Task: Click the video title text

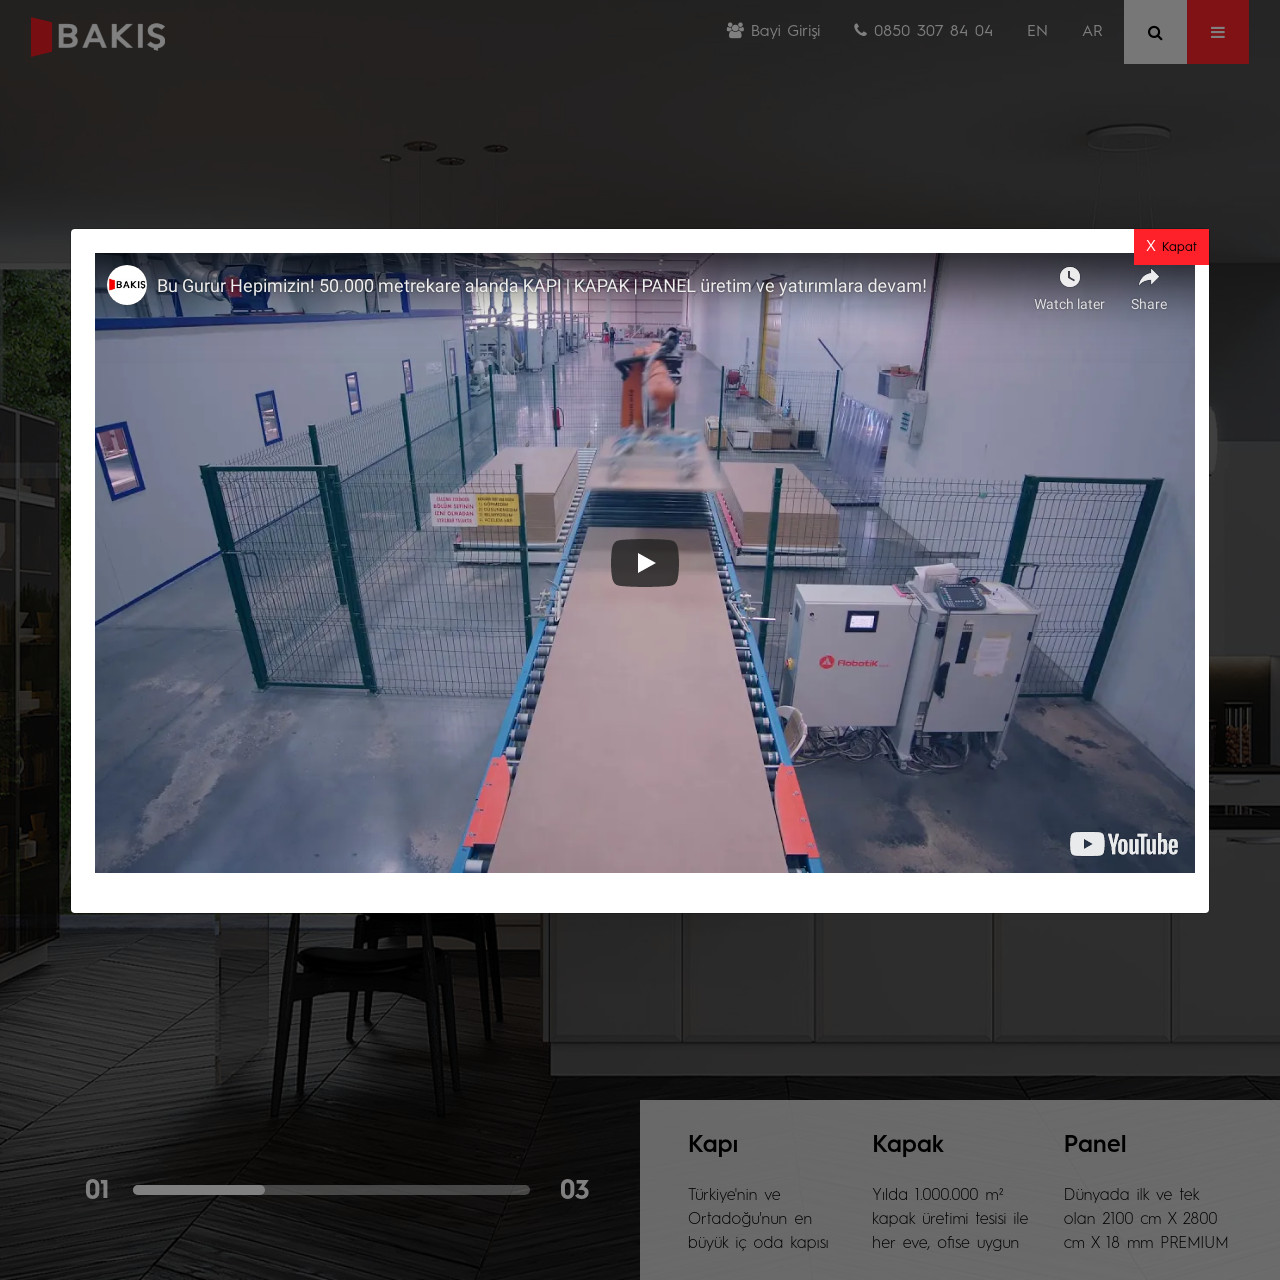Action: 541,286
